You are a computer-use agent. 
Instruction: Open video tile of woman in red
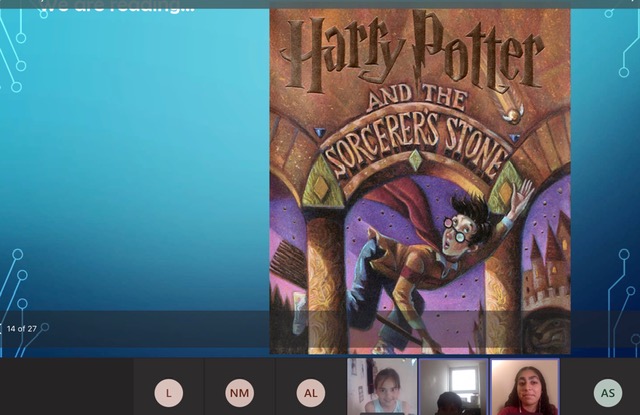coord(525,387)
